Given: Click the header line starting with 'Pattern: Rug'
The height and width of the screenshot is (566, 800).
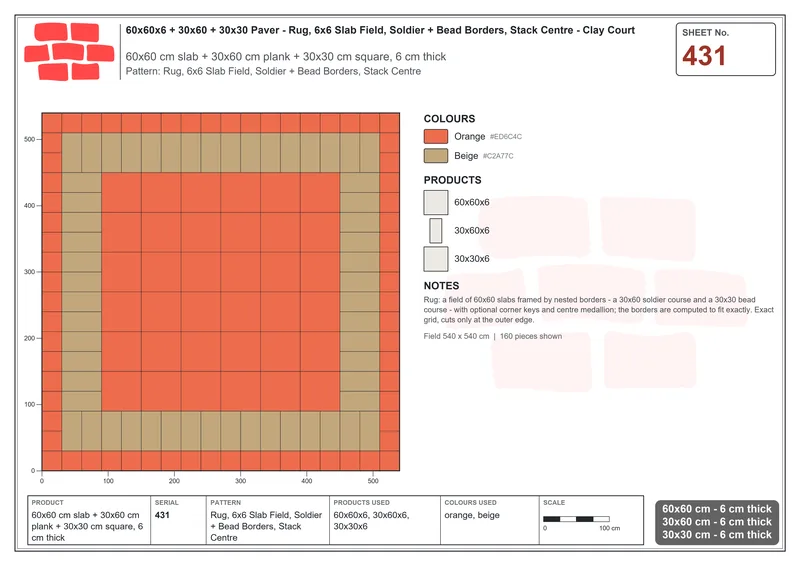Looking at the screenshot, I should tap(273, 71).
